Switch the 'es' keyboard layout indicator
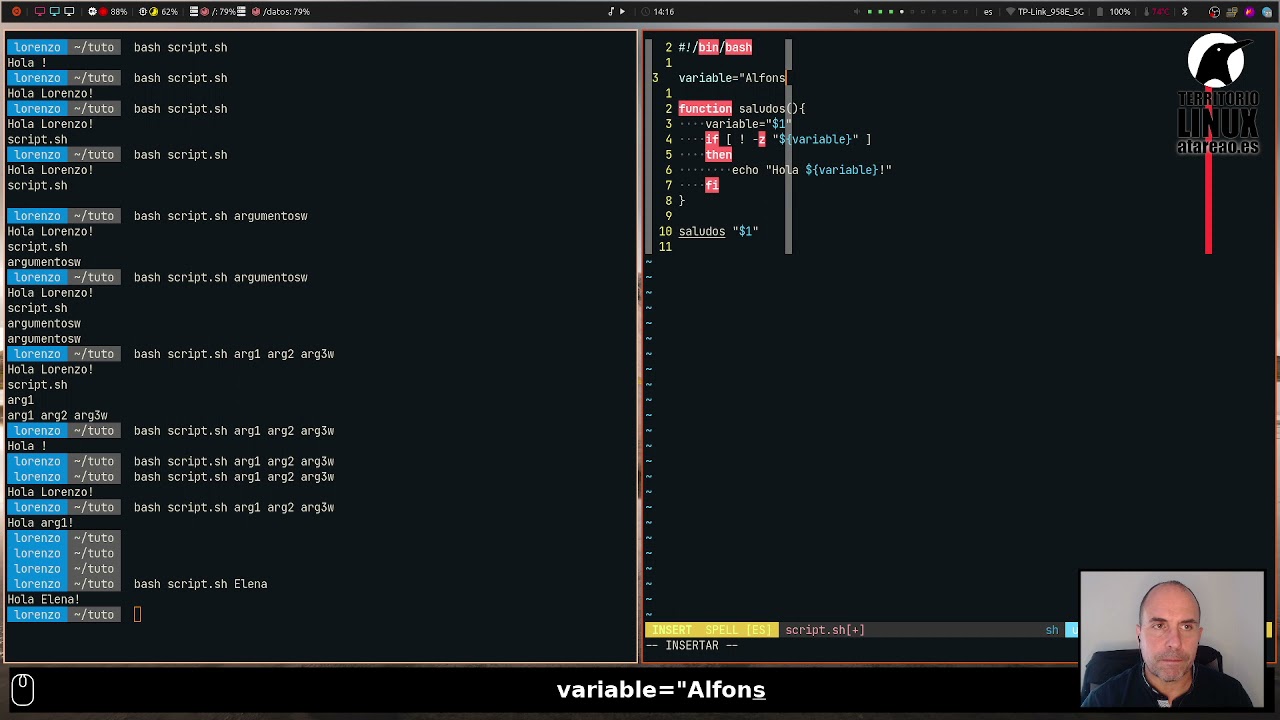The image size is (1280, 720). pos(988,12)
